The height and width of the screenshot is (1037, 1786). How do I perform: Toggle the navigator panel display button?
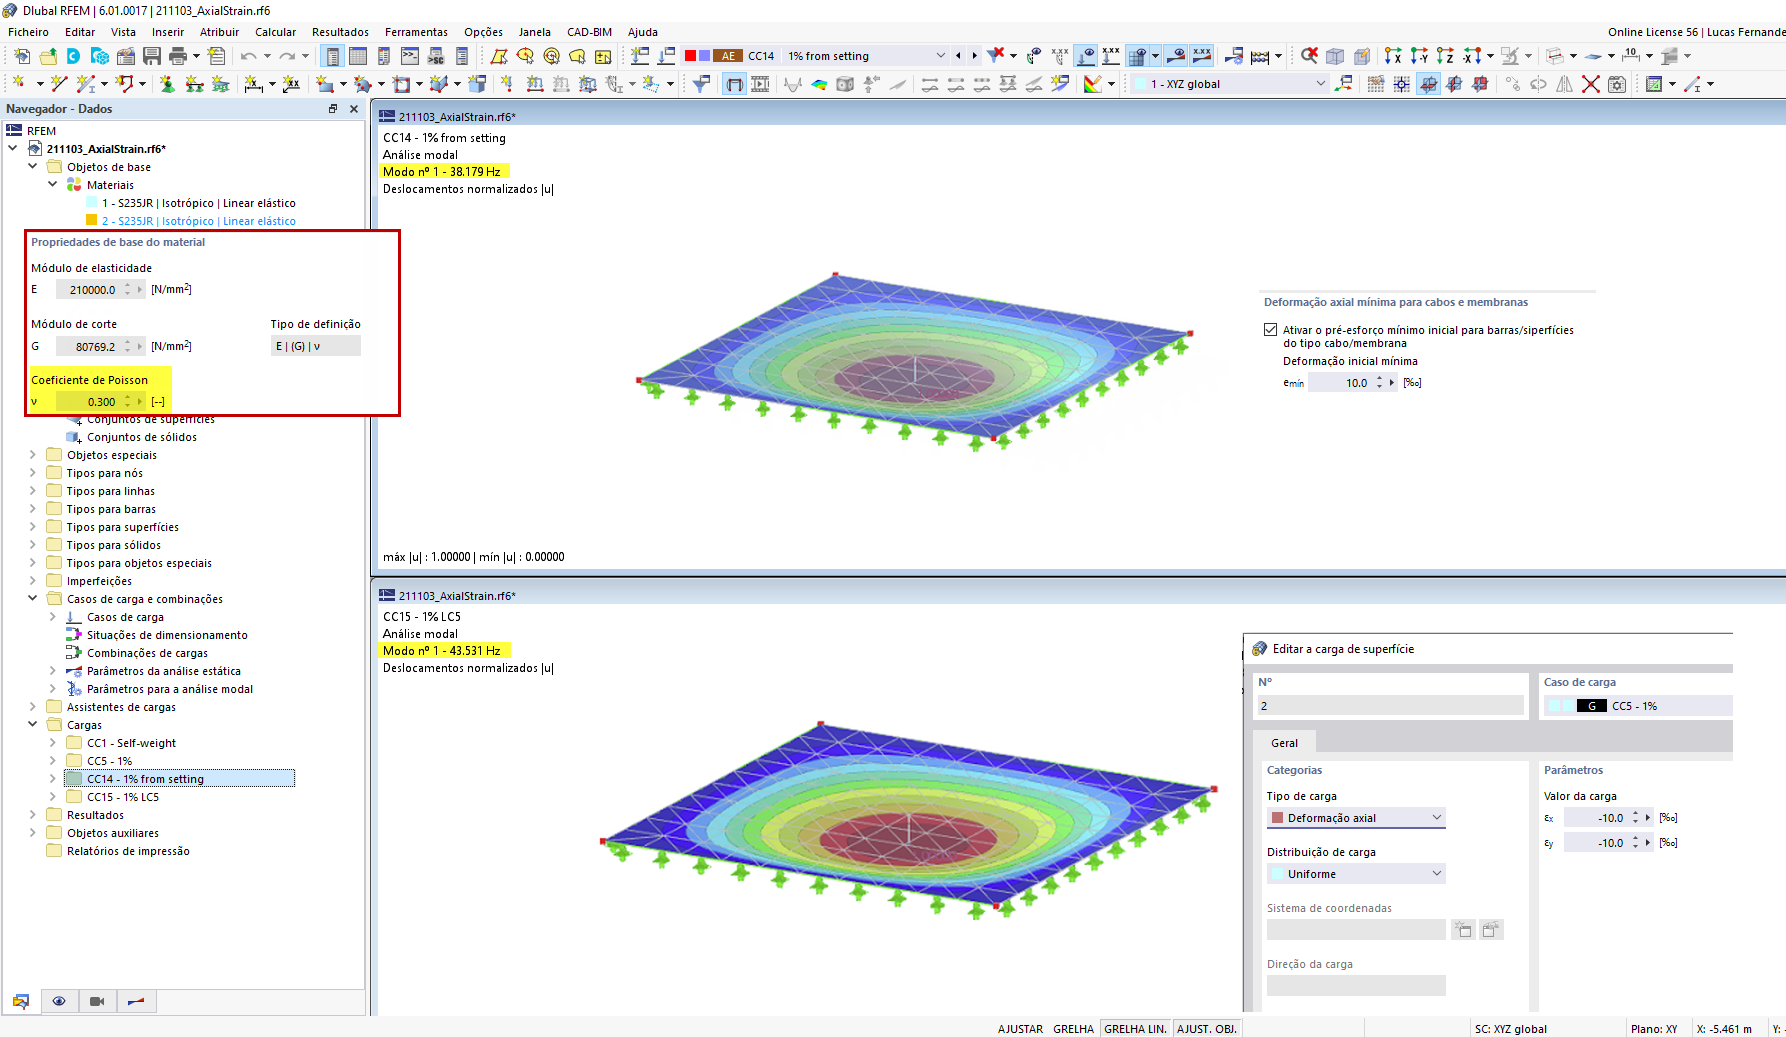coord(333,56)
